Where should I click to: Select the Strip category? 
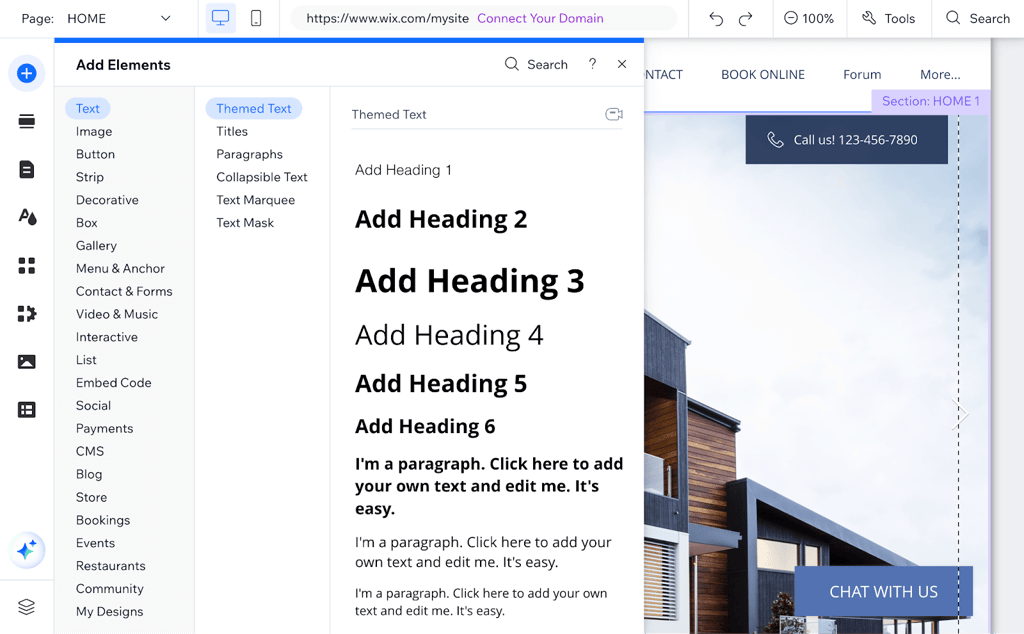(x=89, y=177)
